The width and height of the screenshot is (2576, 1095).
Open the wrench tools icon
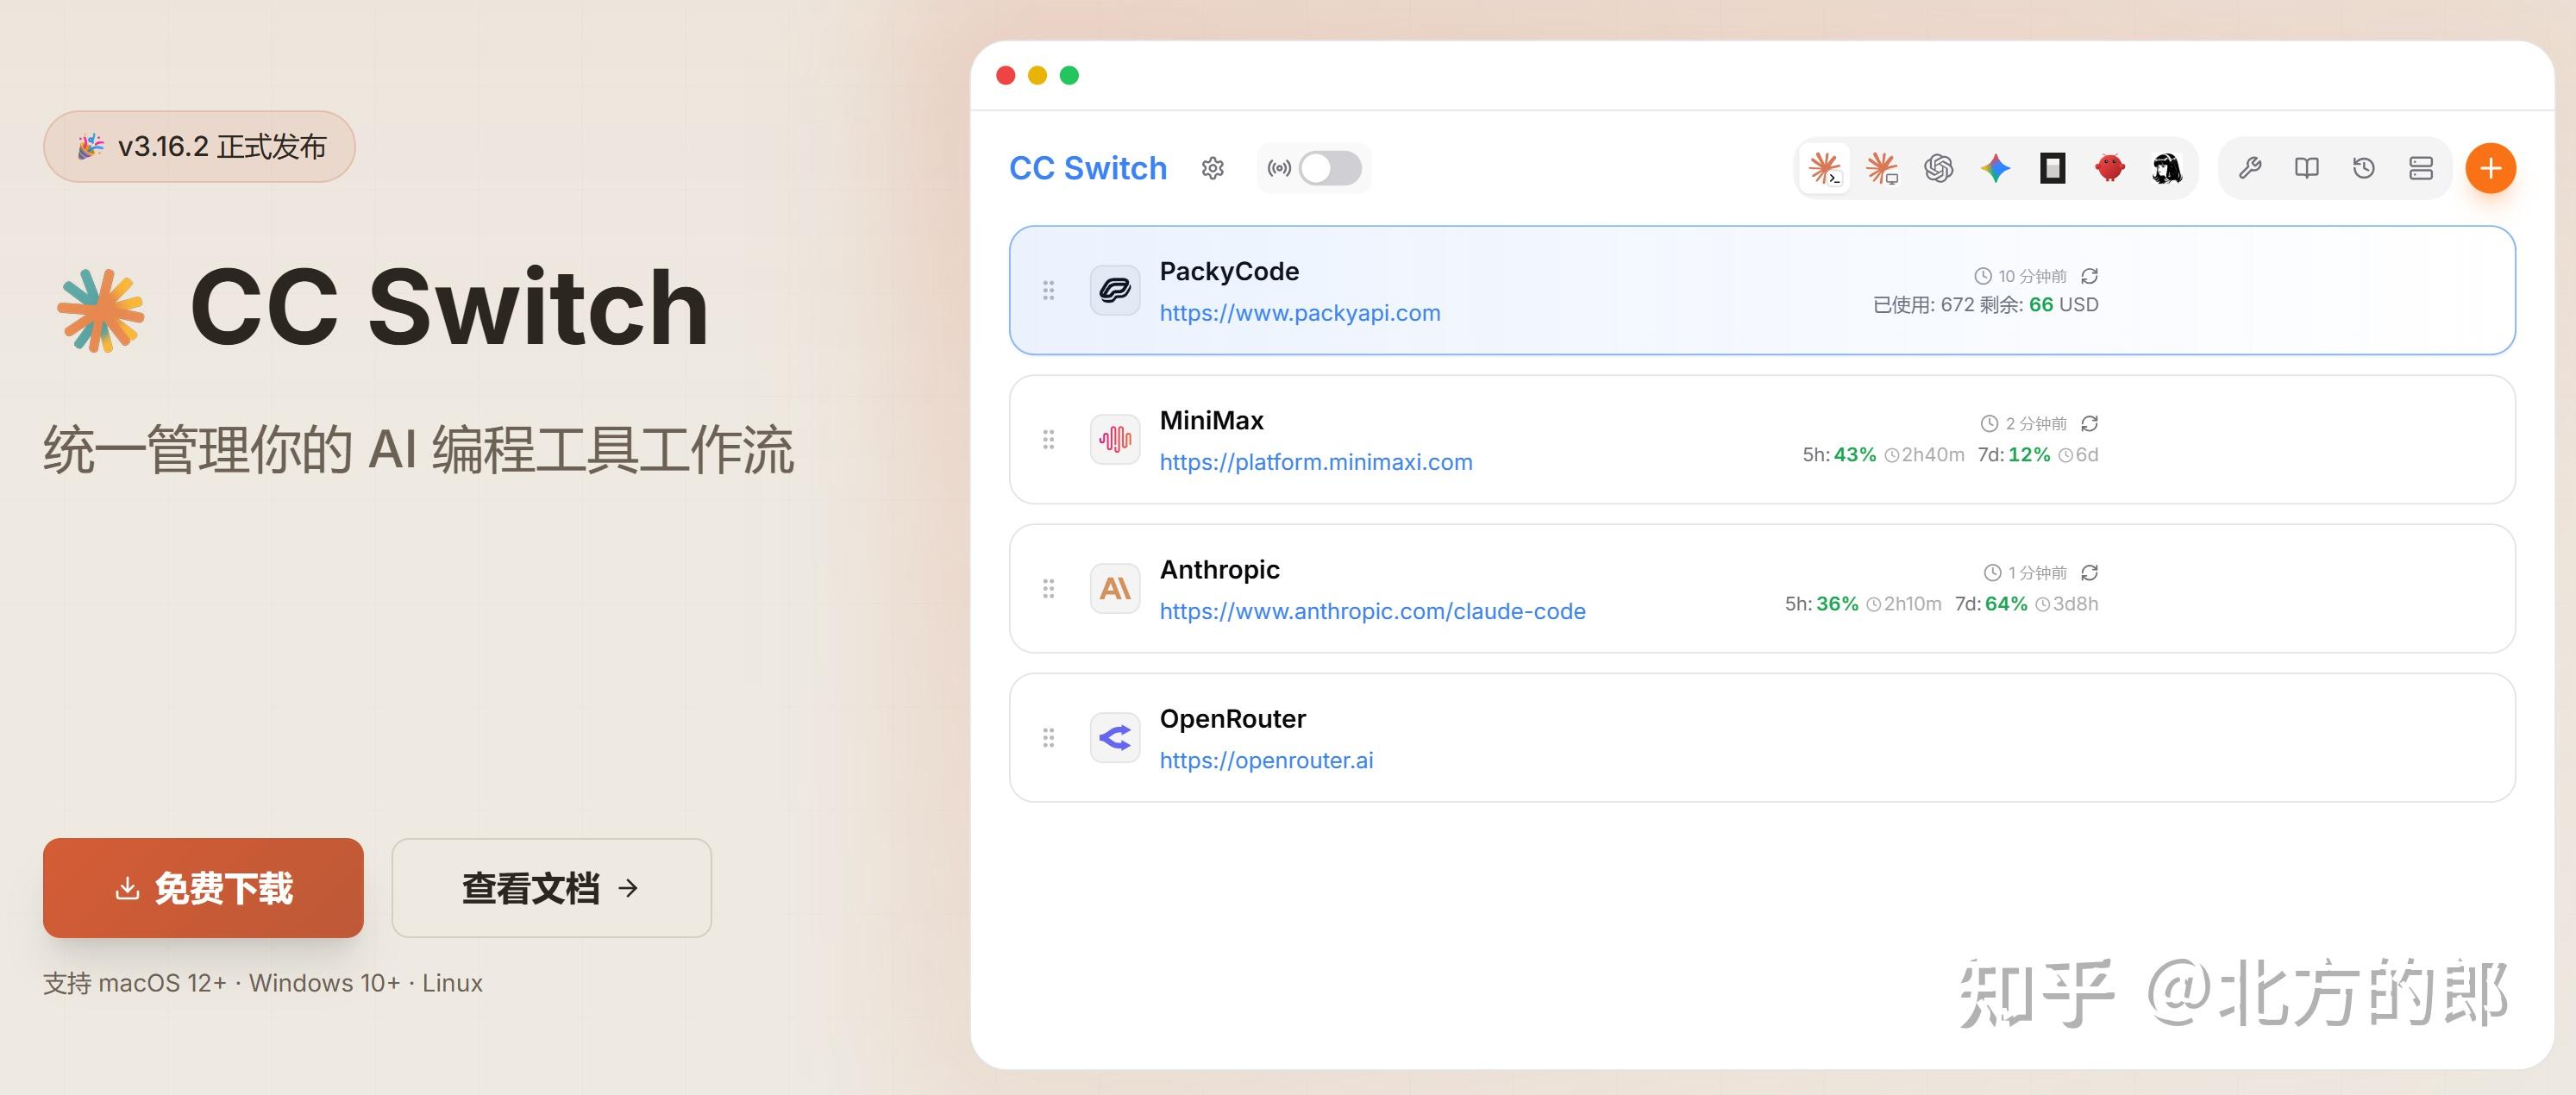point(2250,168)
